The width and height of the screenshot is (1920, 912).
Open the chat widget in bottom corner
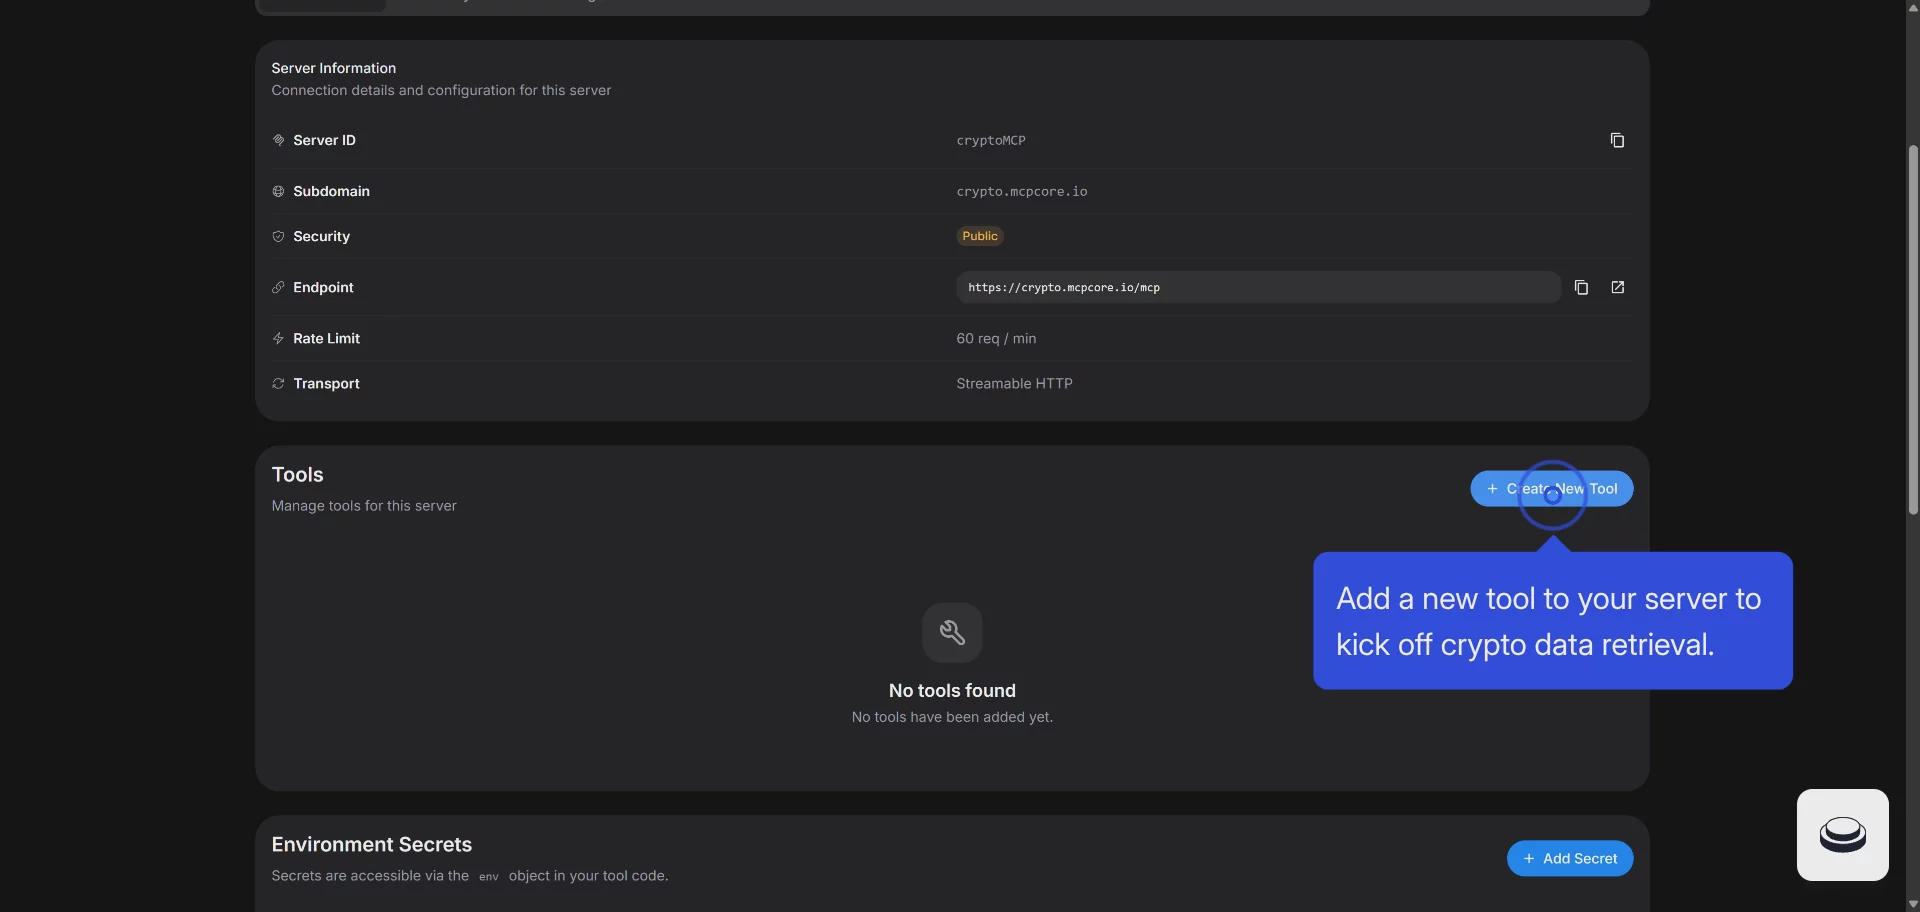click(1842, 835)
